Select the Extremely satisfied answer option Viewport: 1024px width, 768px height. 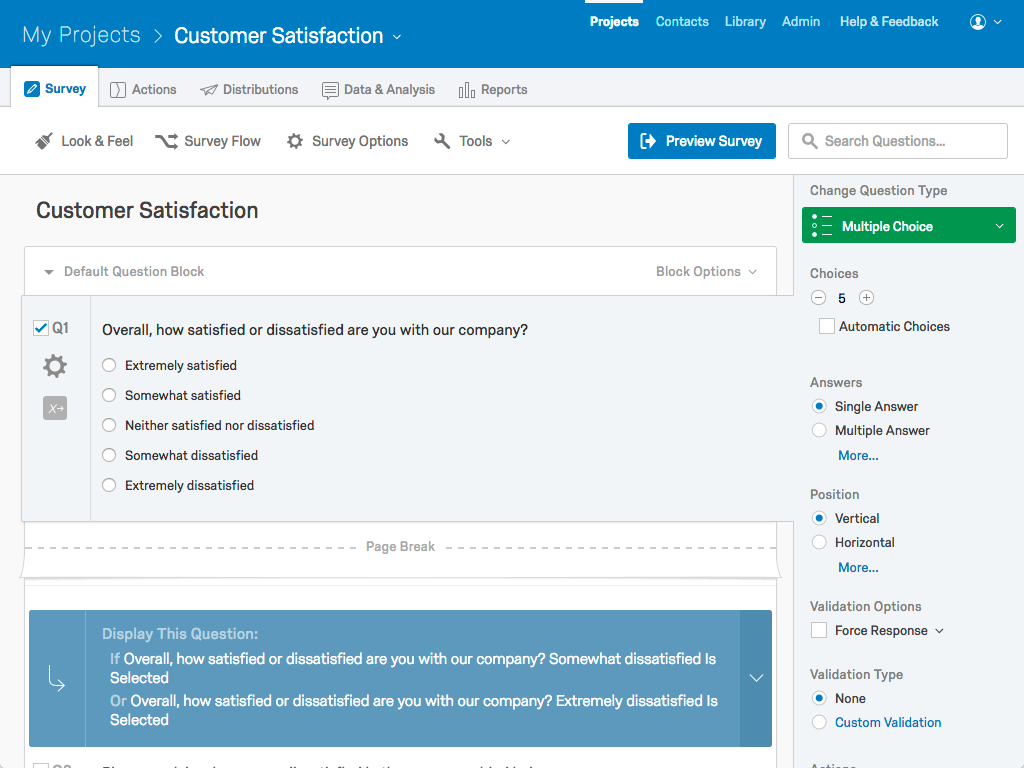(x=109, y=365)
